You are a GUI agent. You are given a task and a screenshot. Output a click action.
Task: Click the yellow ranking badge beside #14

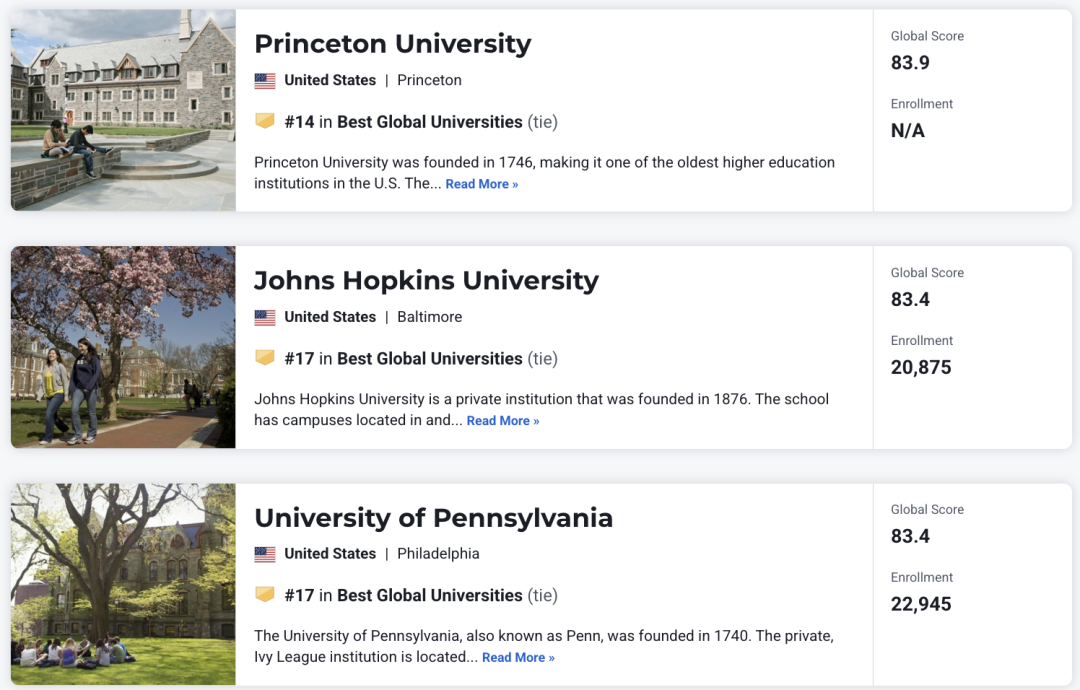(x=264, y=121)
